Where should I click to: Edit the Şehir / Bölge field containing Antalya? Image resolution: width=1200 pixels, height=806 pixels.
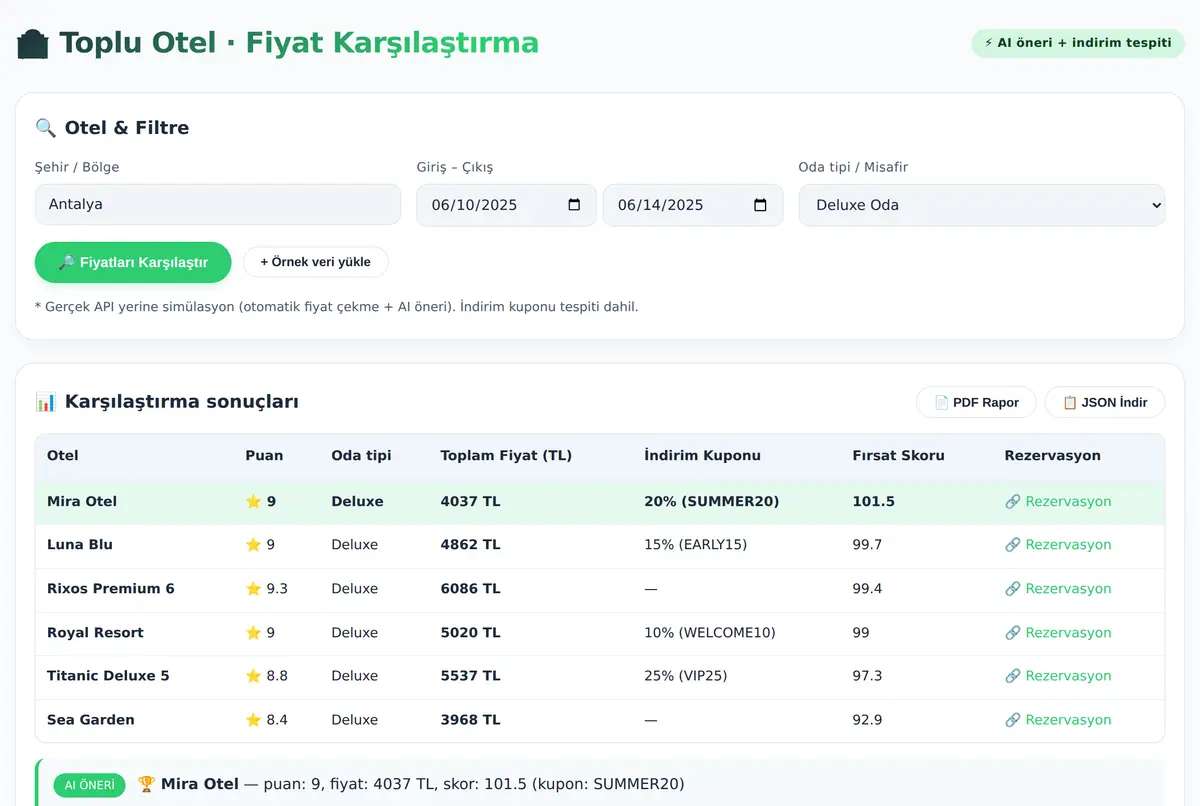[218, 205]
